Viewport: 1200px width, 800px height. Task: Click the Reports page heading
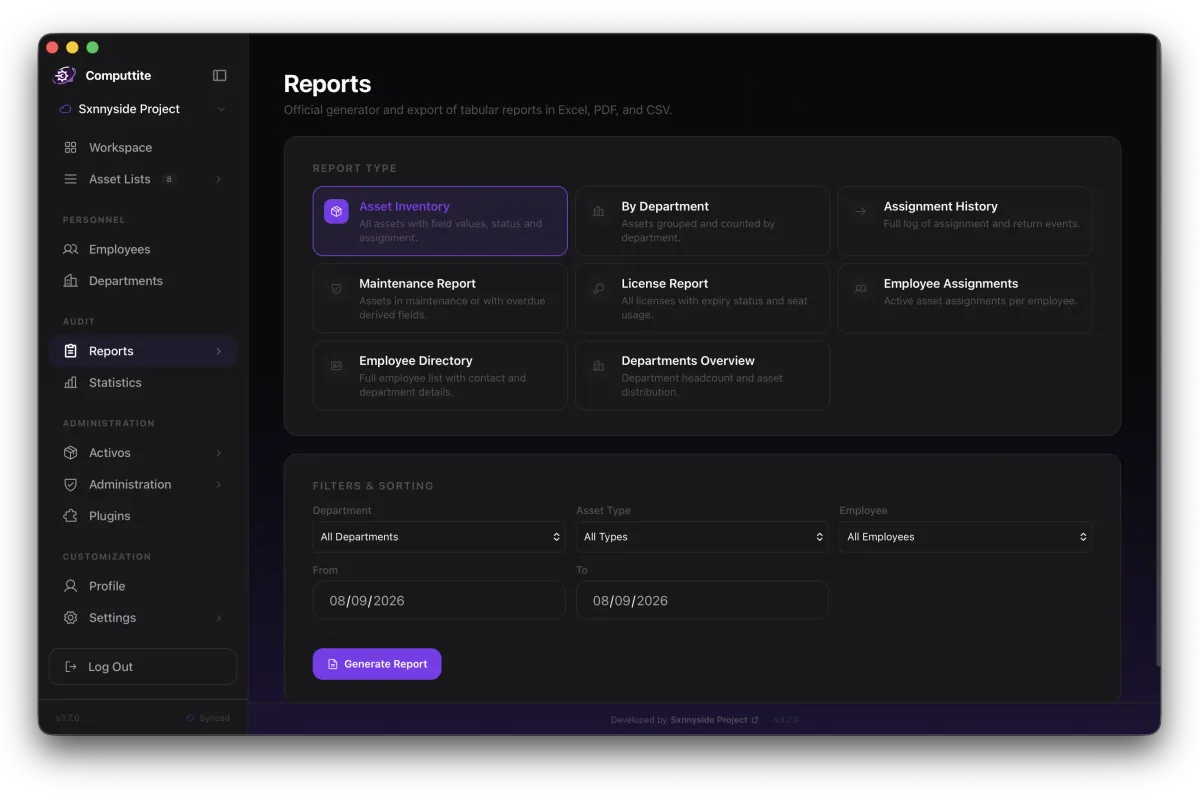point(327,84)
